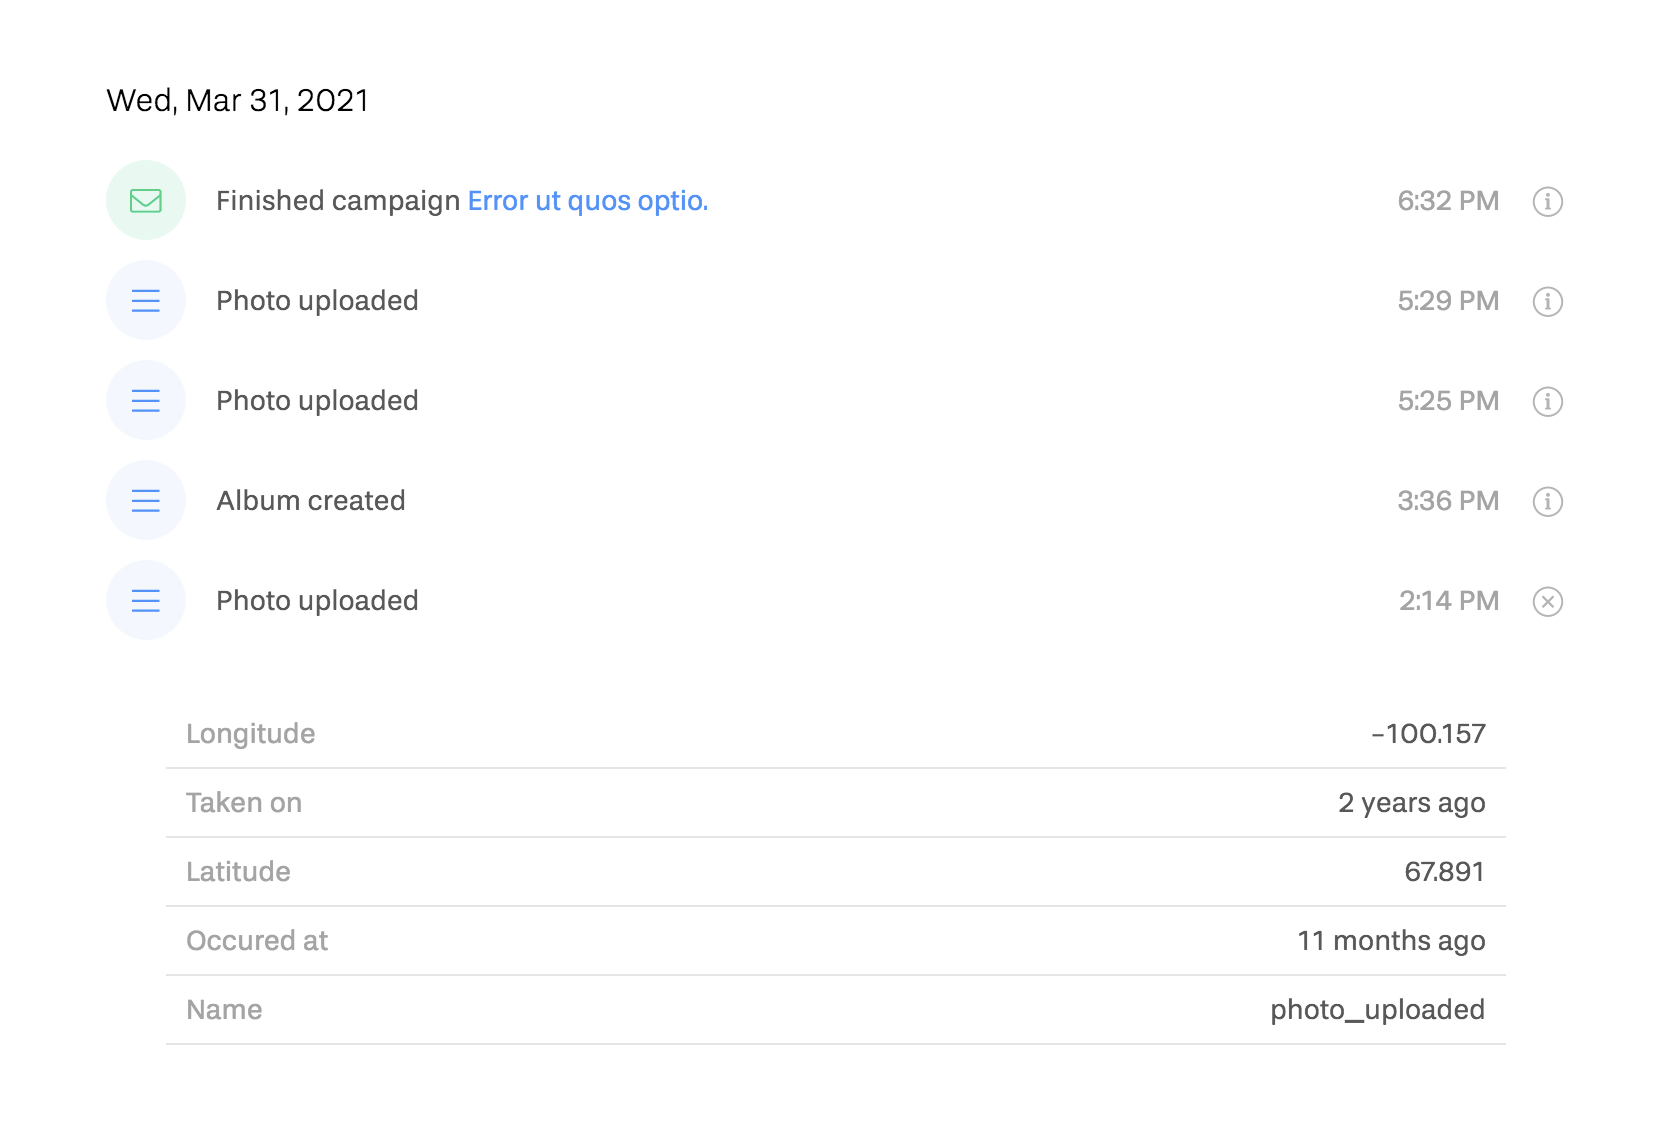Click the Album created event text

311,501
